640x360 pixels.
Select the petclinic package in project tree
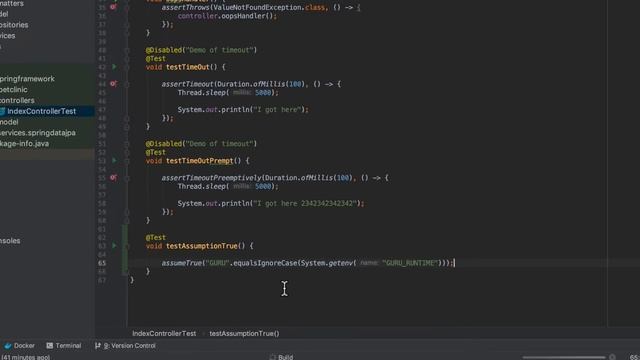click(14, 89)
